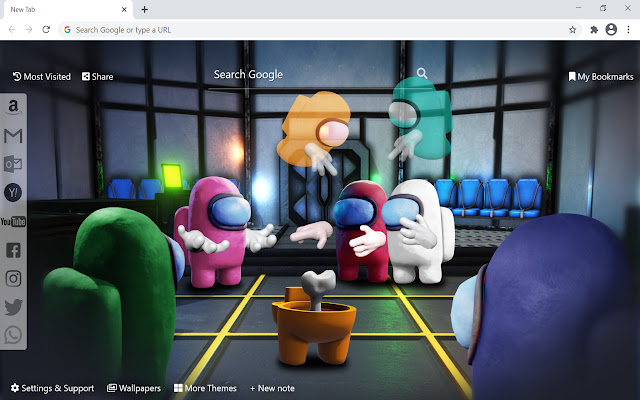Open the Chrome profile avatar
640x400 pixels.
[x=611, y=29]
